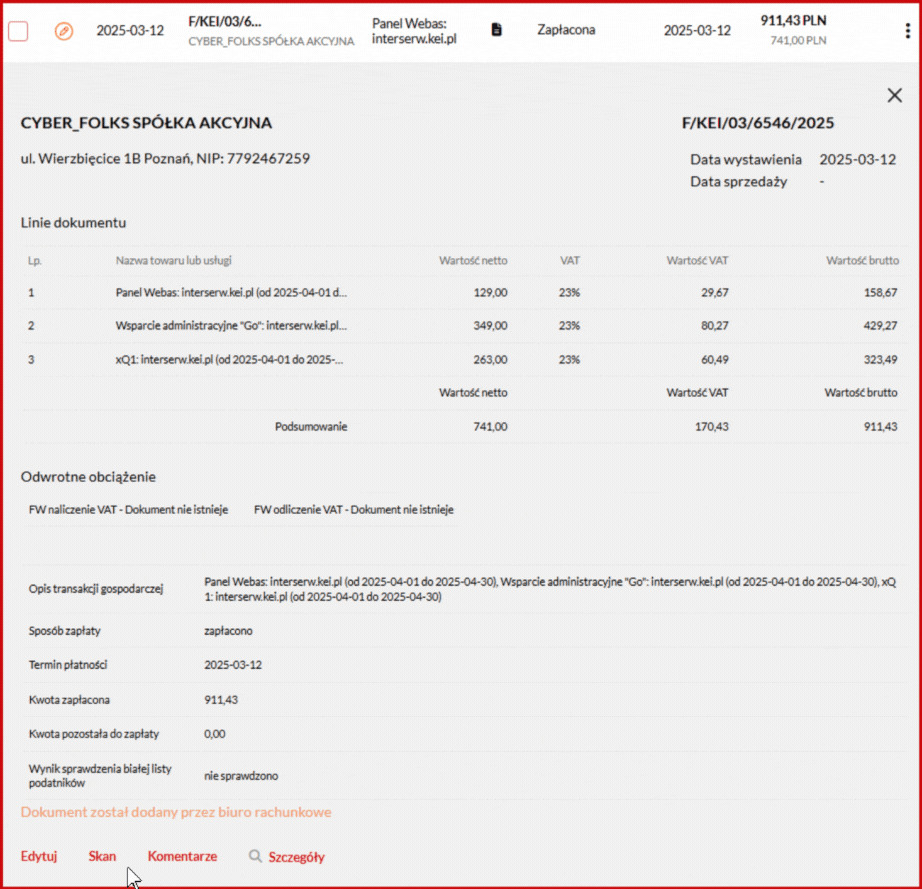This screenshot has width=922, height=889.
Task: Click the Zapłacona status in the top row
Action: point(566,29)
